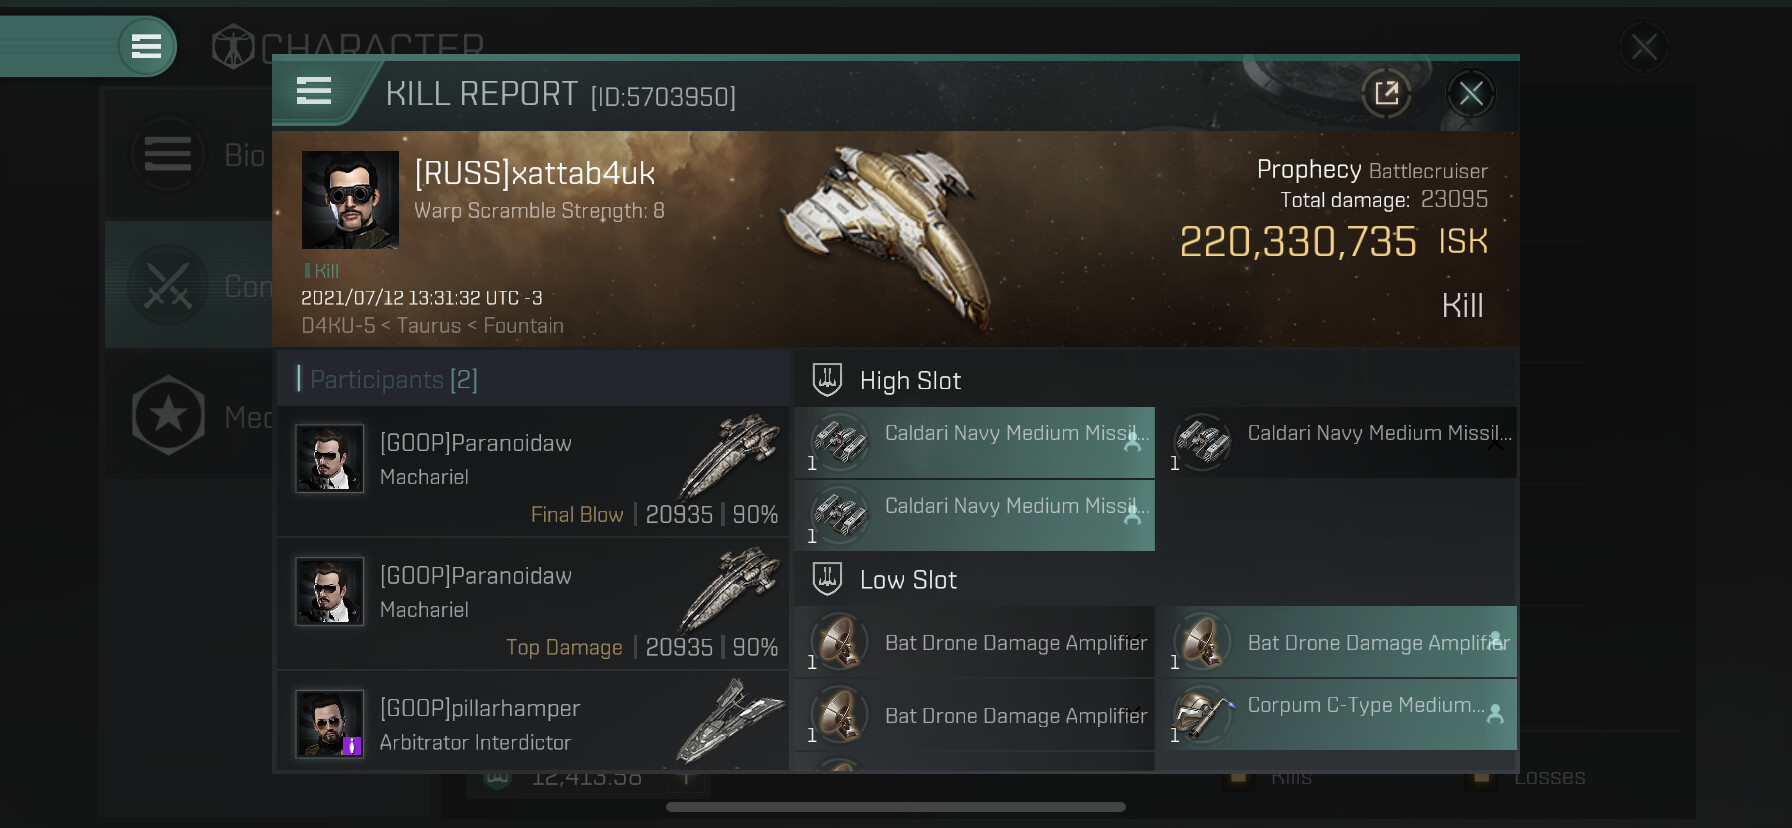Image resolution: width=1792 pixels, height=828 pixels.
Task: Open the kill report hamburger menu
Action: pos(314,92)
